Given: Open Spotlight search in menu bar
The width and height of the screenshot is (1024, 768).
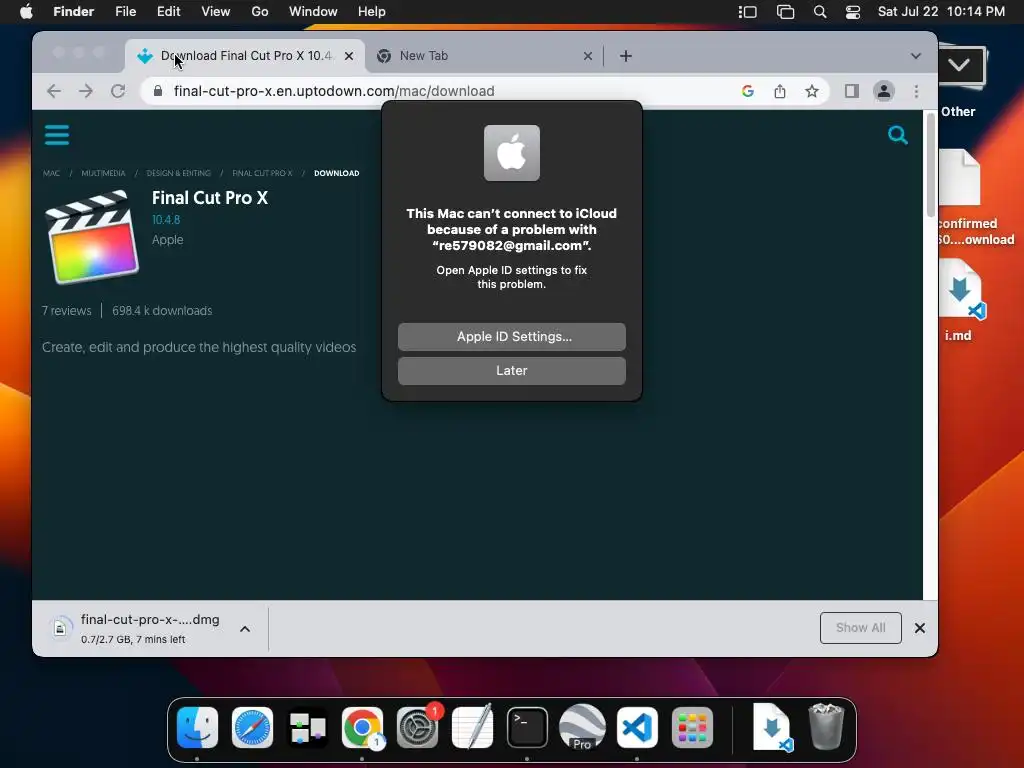Looking at the screenshot, I should (820, 12).
